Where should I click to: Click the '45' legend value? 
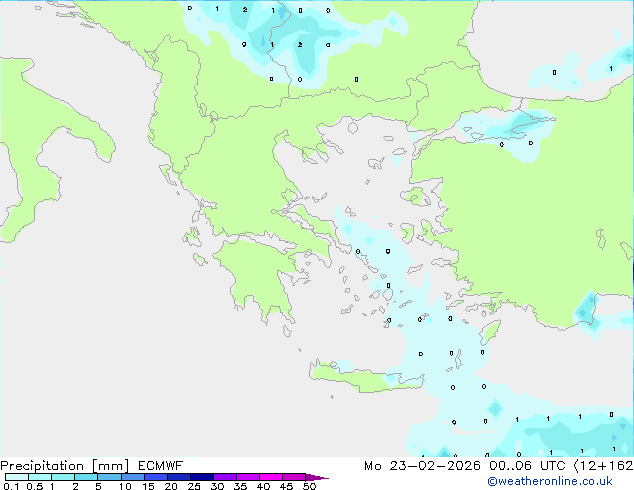286,486
